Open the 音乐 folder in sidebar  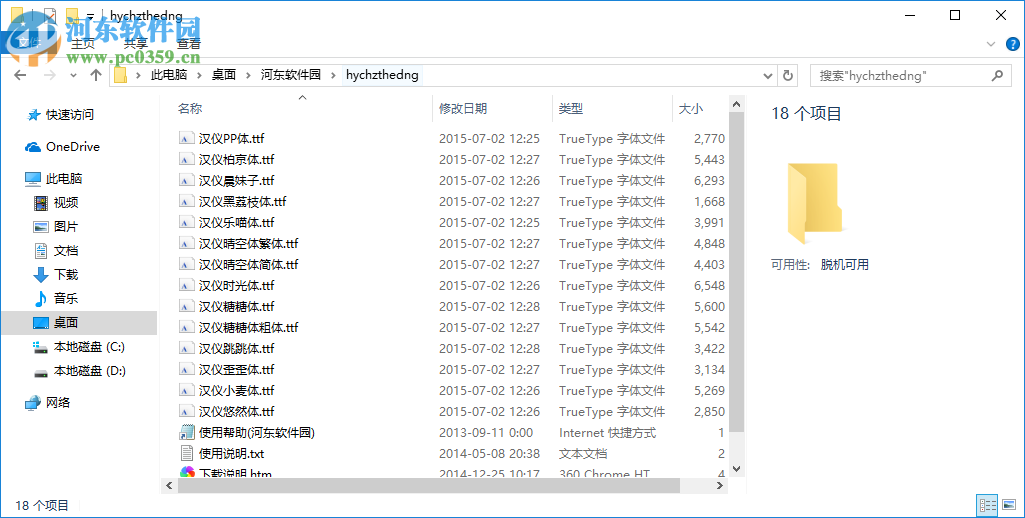pos(56,298)
